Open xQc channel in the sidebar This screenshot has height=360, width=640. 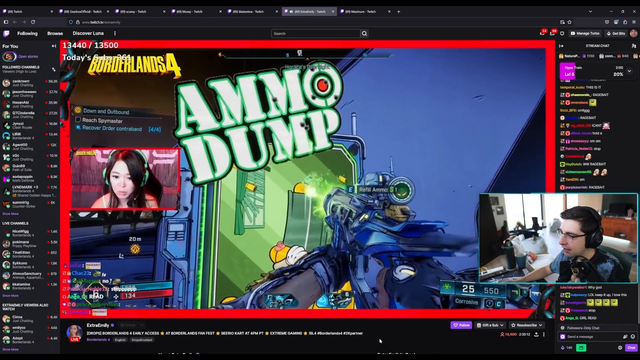pyautogui.click(x=30, y=158)
